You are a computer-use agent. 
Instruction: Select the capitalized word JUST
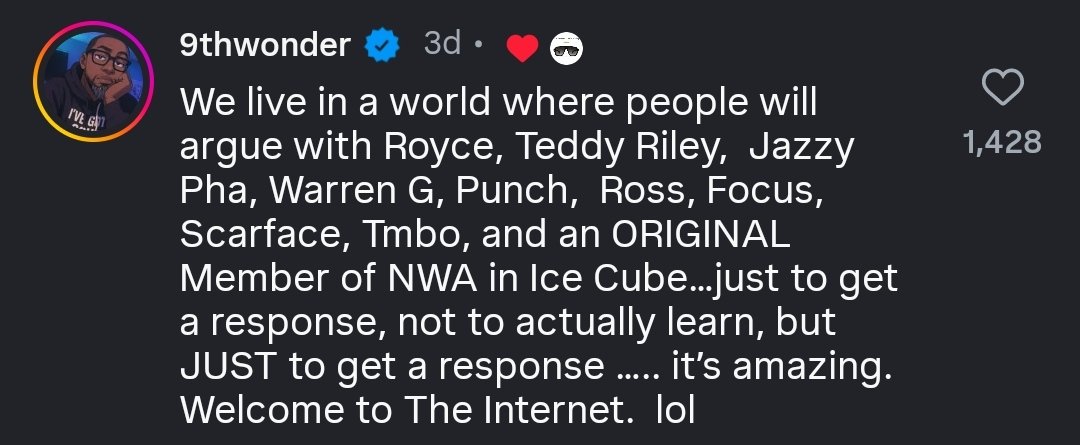click(229, 367)
